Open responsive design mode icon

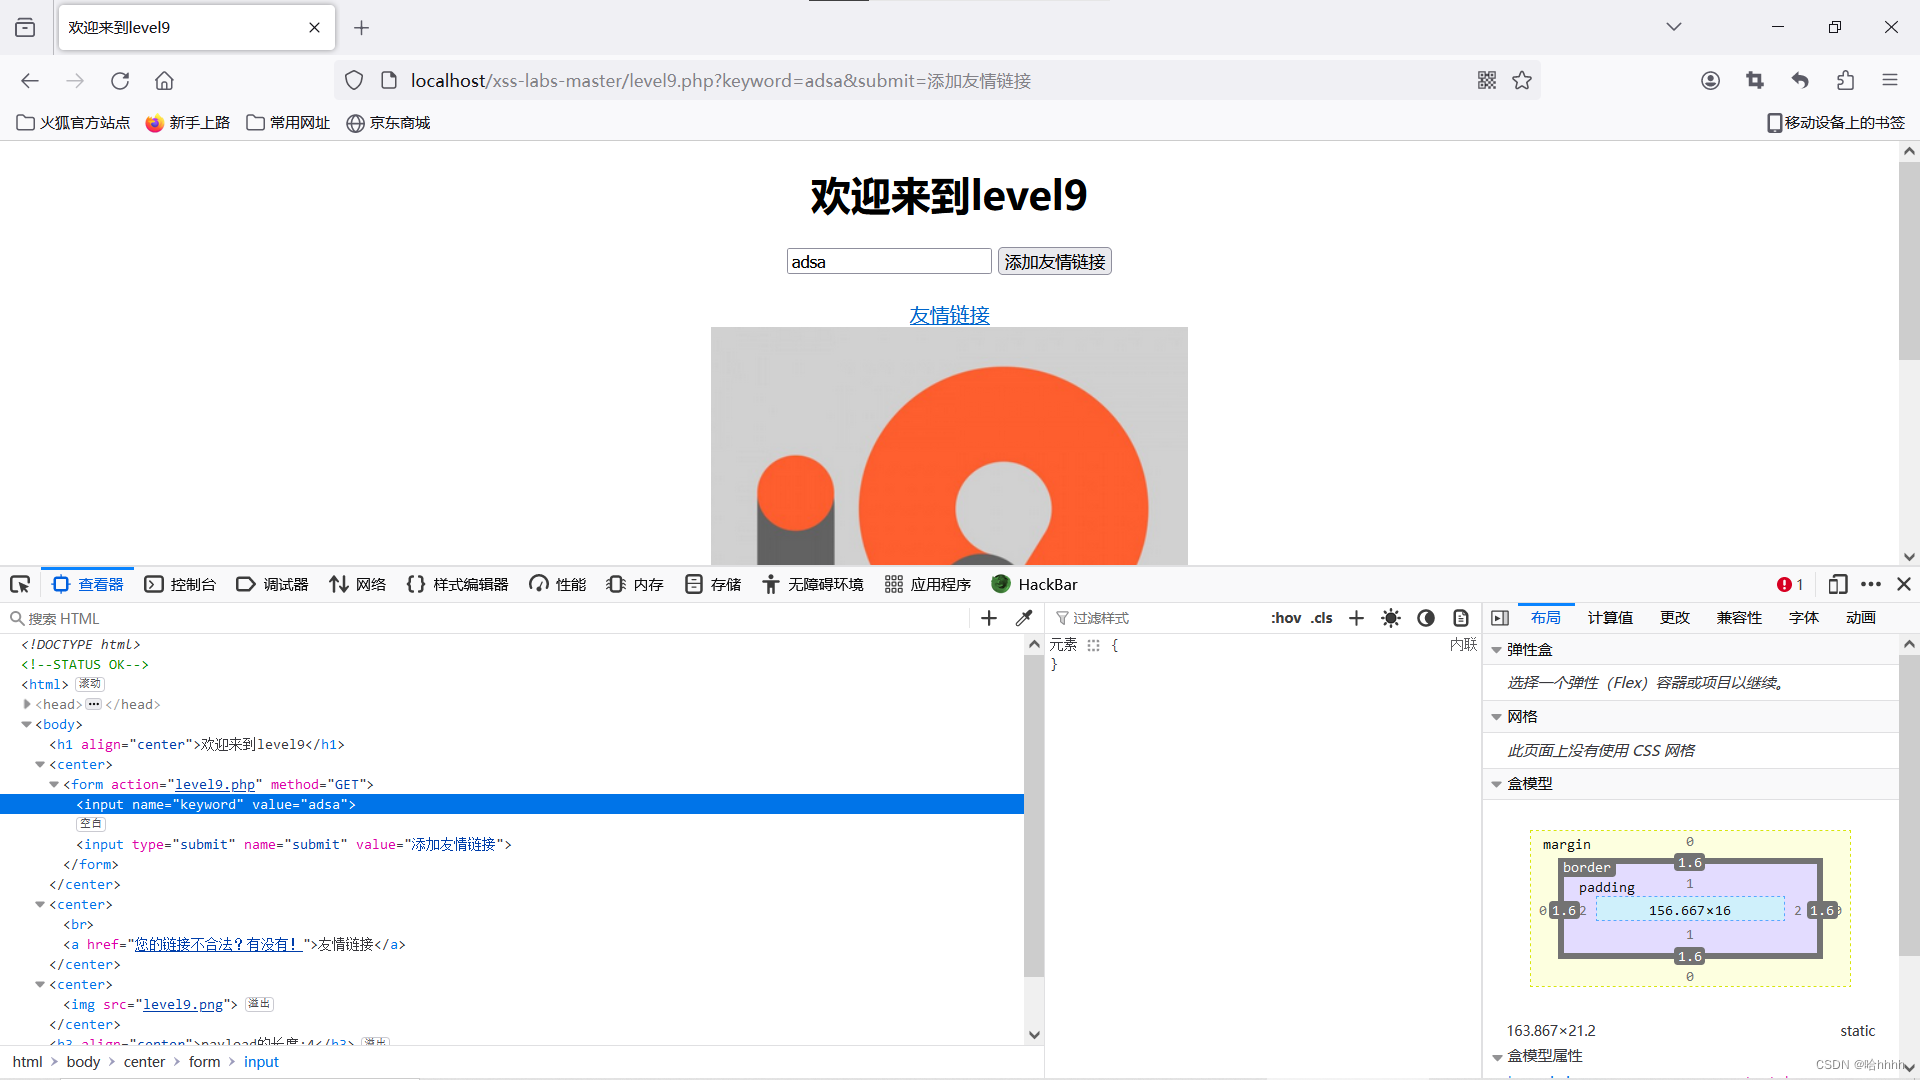tap(1837, 584)
